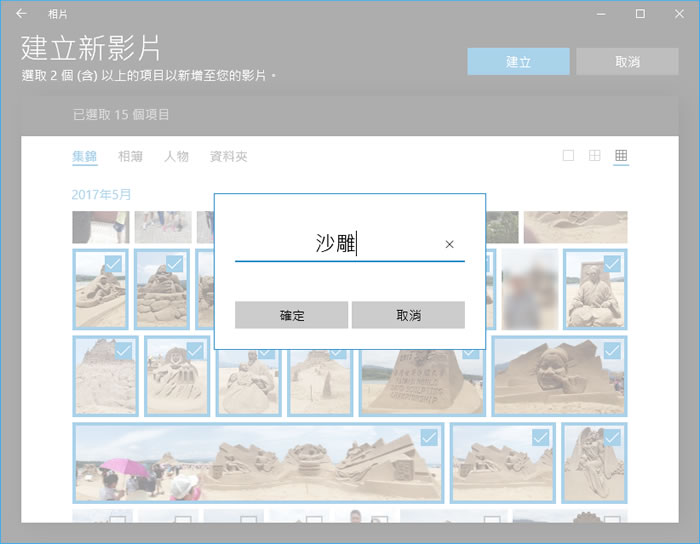This screenshot has height=544, width=700.
Task: Switch to small grid view icon
Action: 621,155
